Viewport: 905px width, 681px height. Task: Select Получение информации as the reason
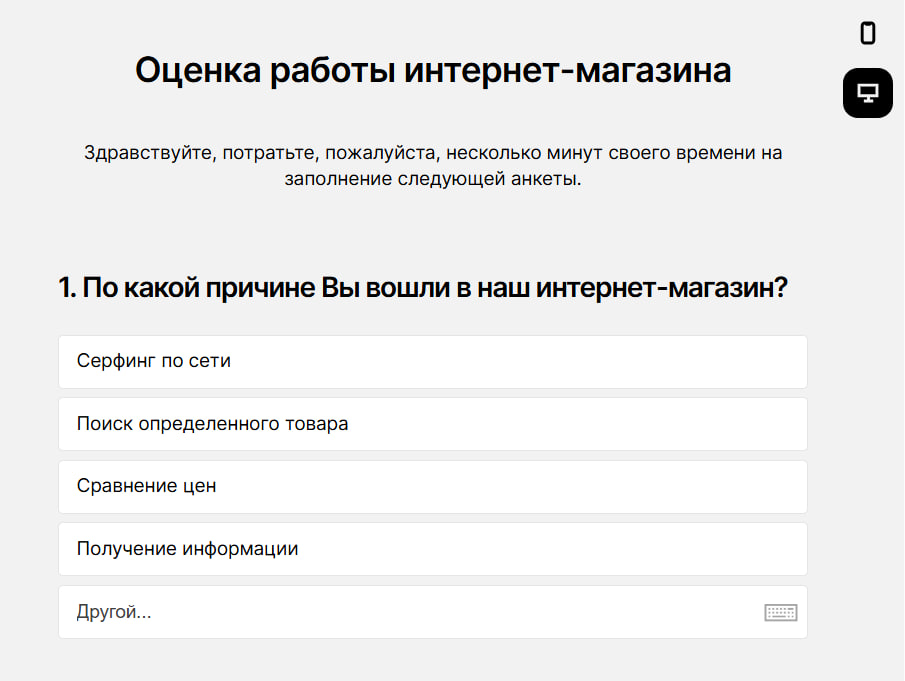(x=432, y=549)
